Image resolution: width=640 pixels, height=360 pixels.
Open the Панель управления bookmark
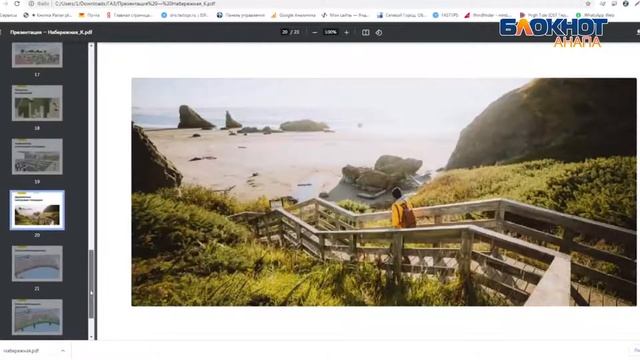click(x=240, y=15)
